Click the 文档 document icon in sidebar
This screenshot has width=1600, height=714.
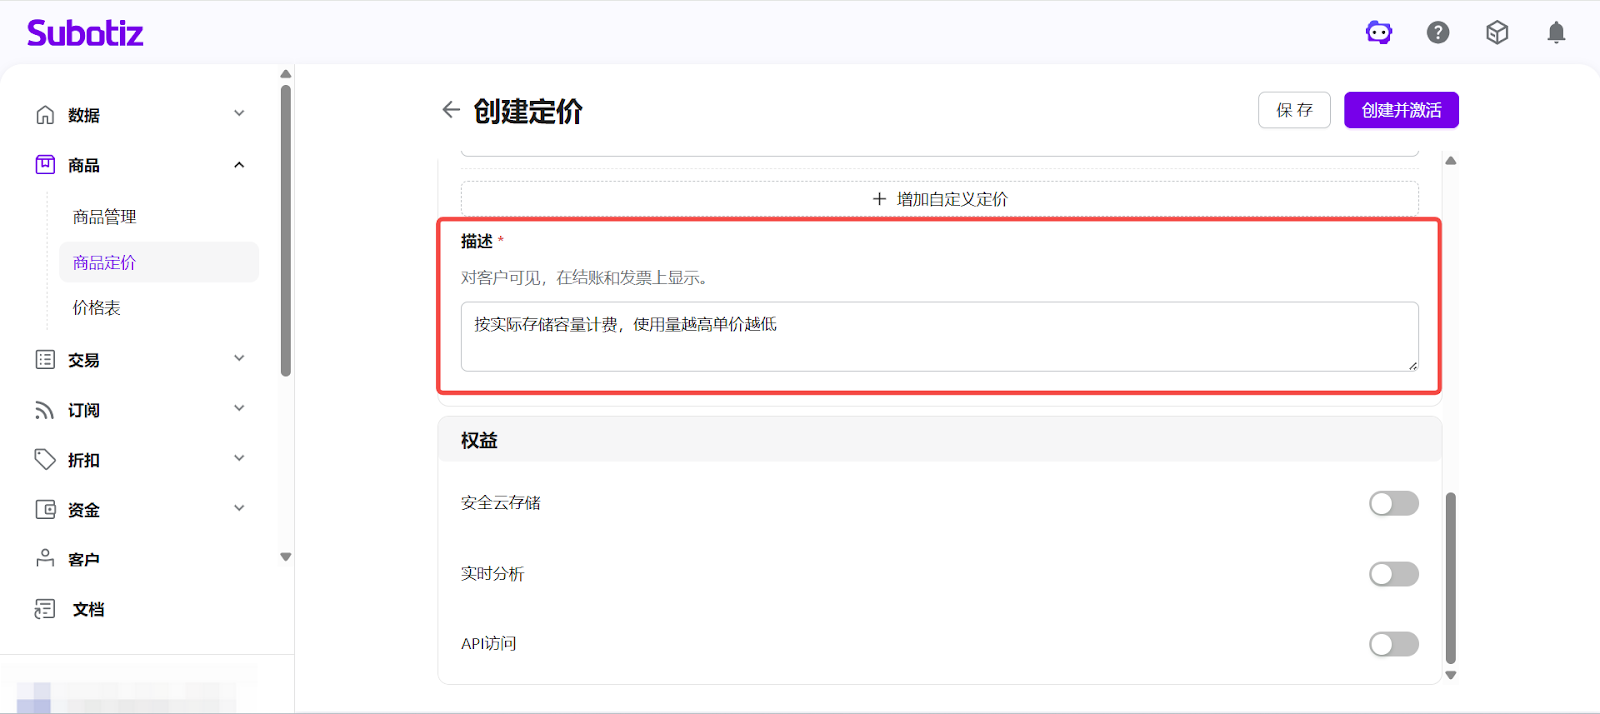pyautogui.click(x=45, y=609)
